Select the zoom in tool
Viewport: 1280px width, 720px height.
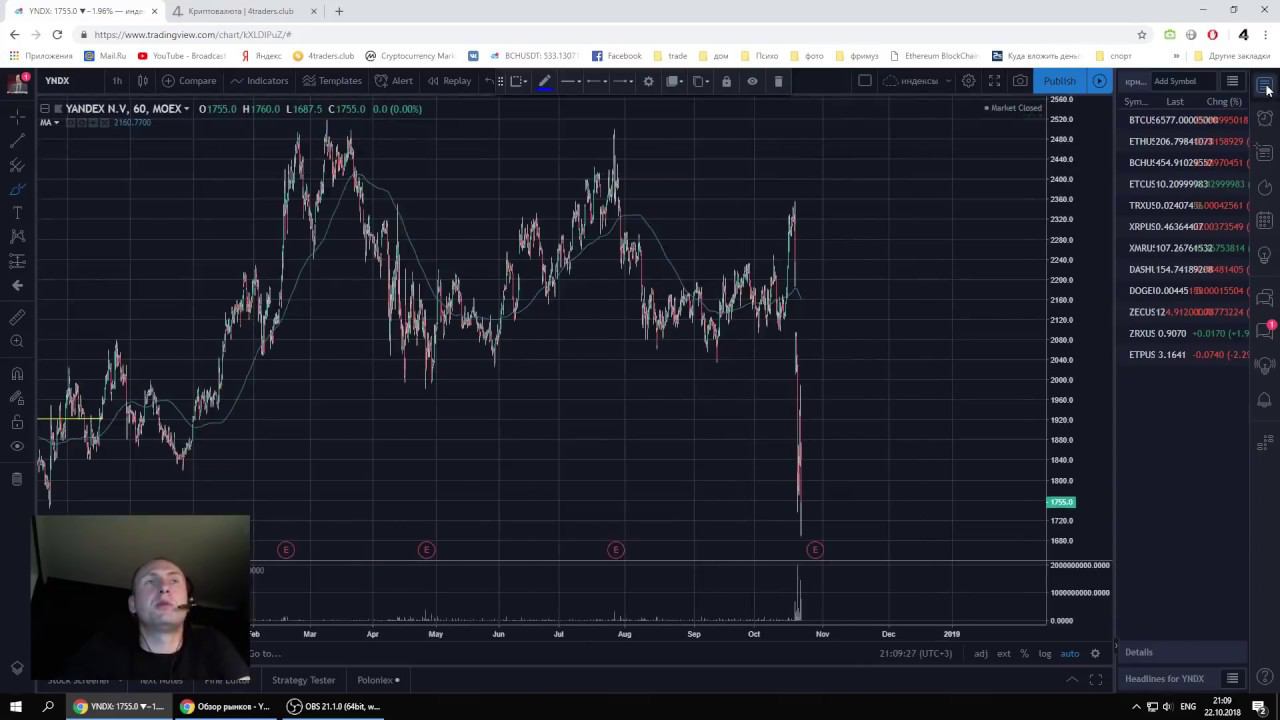[17, 342]
